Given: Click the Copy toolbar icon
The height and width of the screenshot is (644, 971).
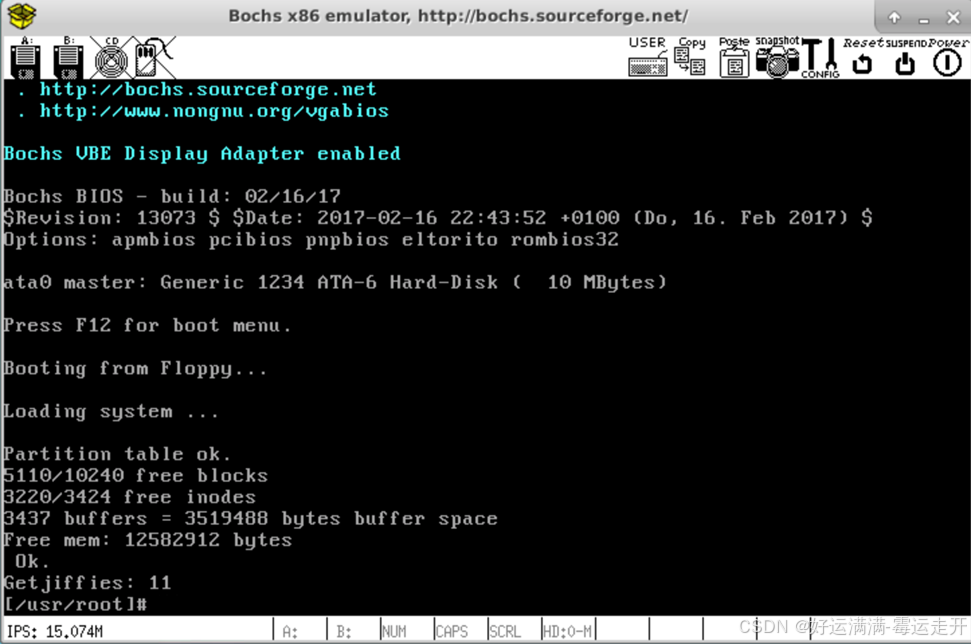Looking at the screenshot, I should [x=691, y=56].
